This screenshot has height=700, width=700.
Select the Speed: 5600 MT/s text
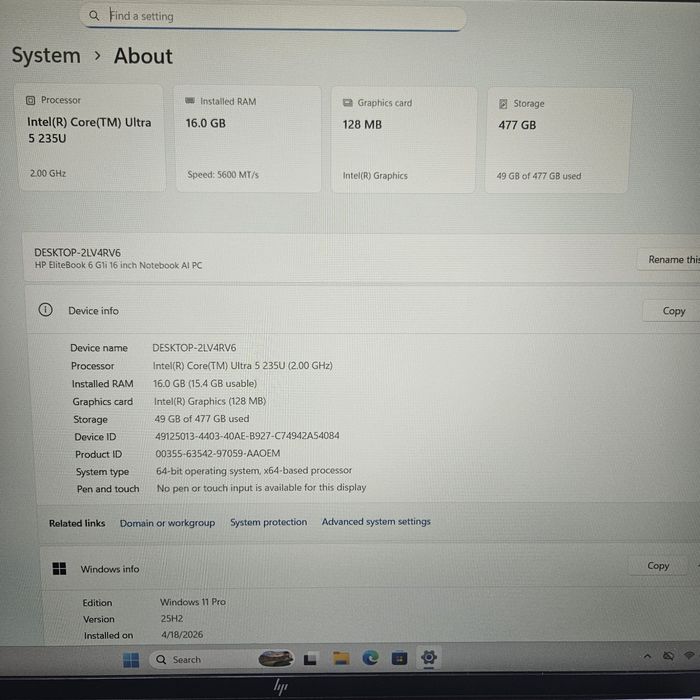point(223,175)
